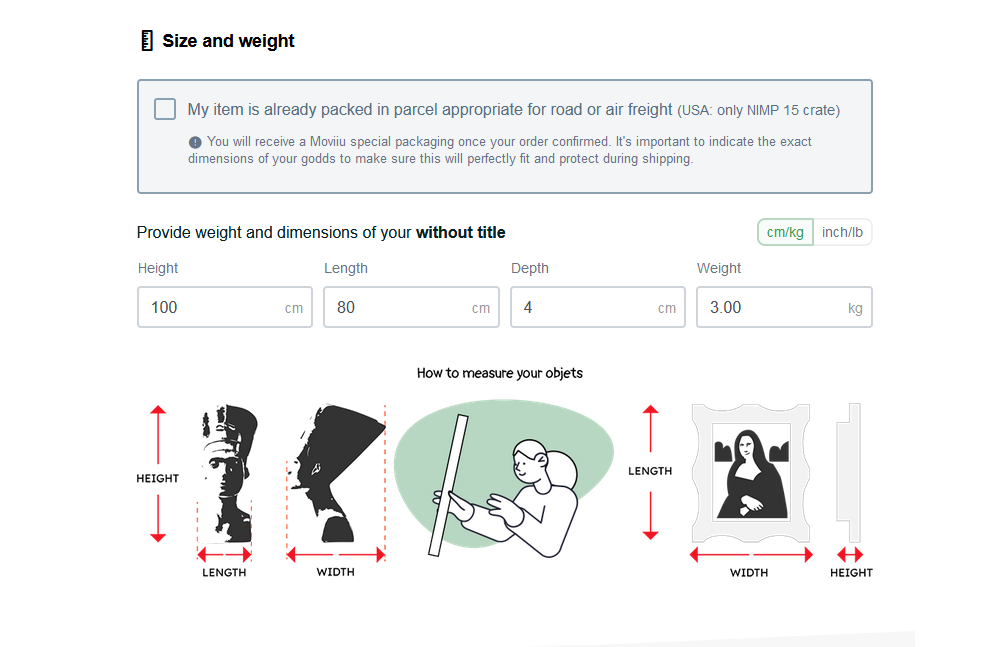
Task: Click the person measuring with ruler illustration
Action: coord(503,480)
